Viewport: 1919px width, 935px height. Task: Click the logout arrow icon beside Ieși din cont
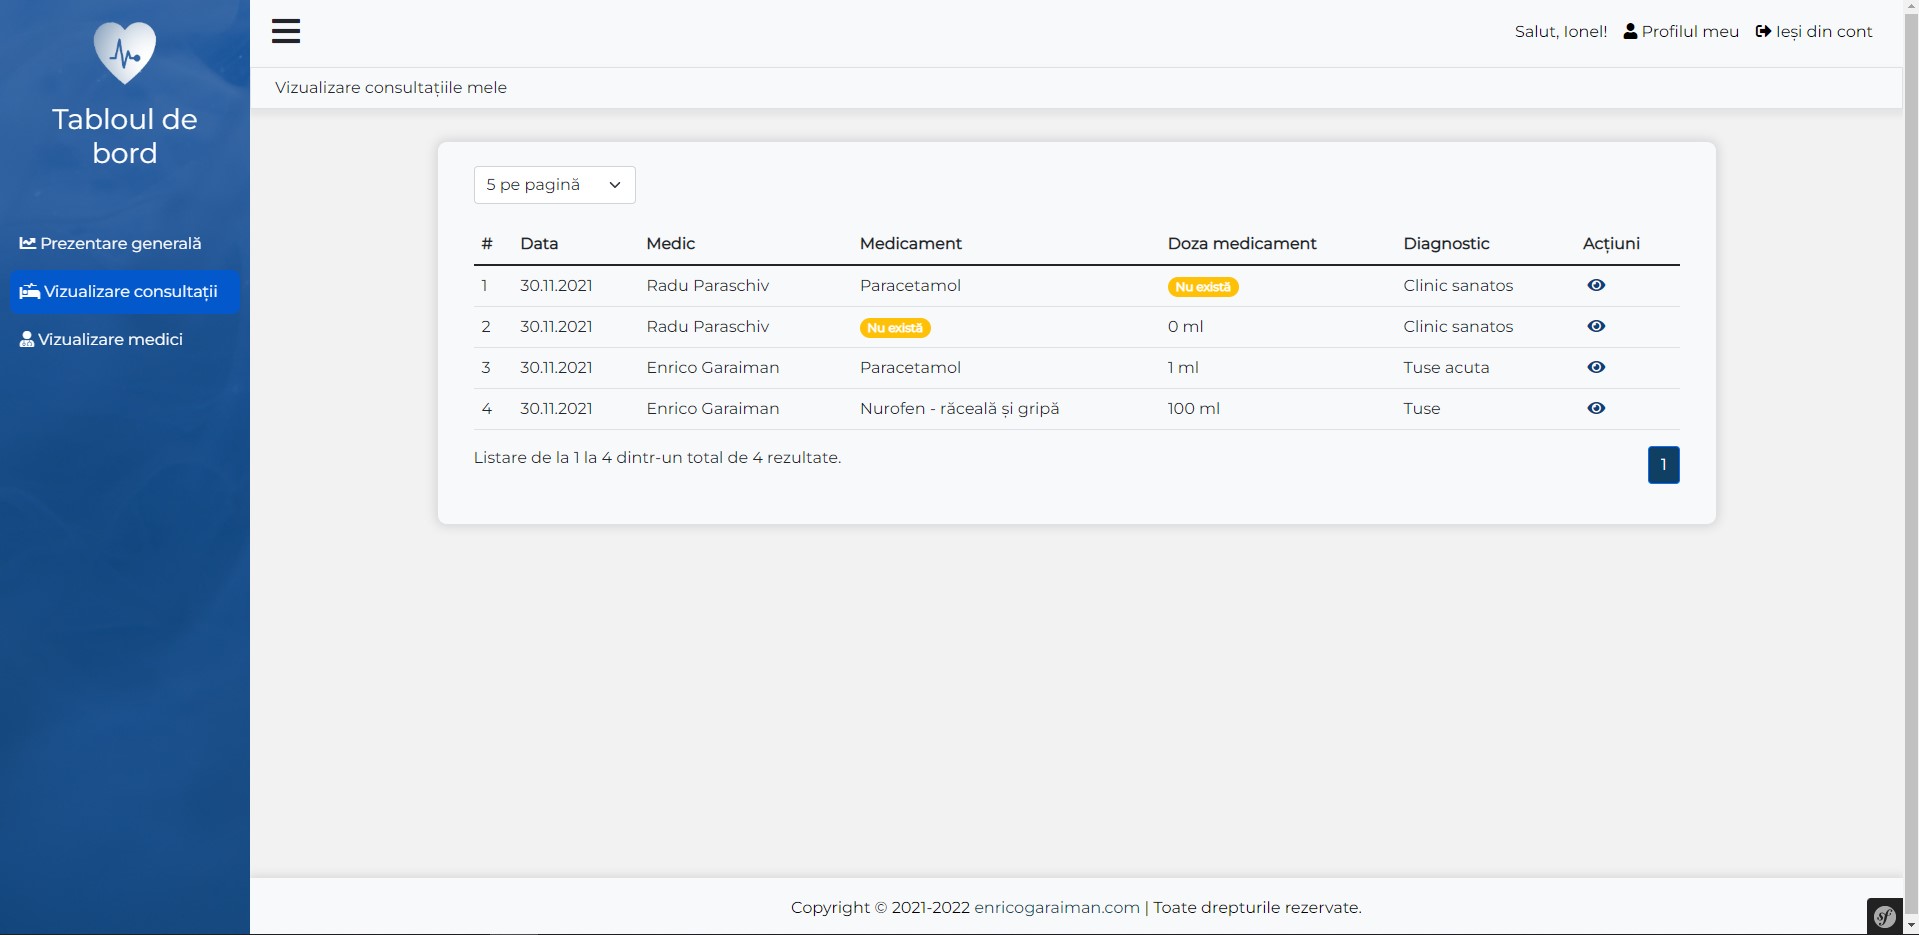click(x=1762, y=31)
